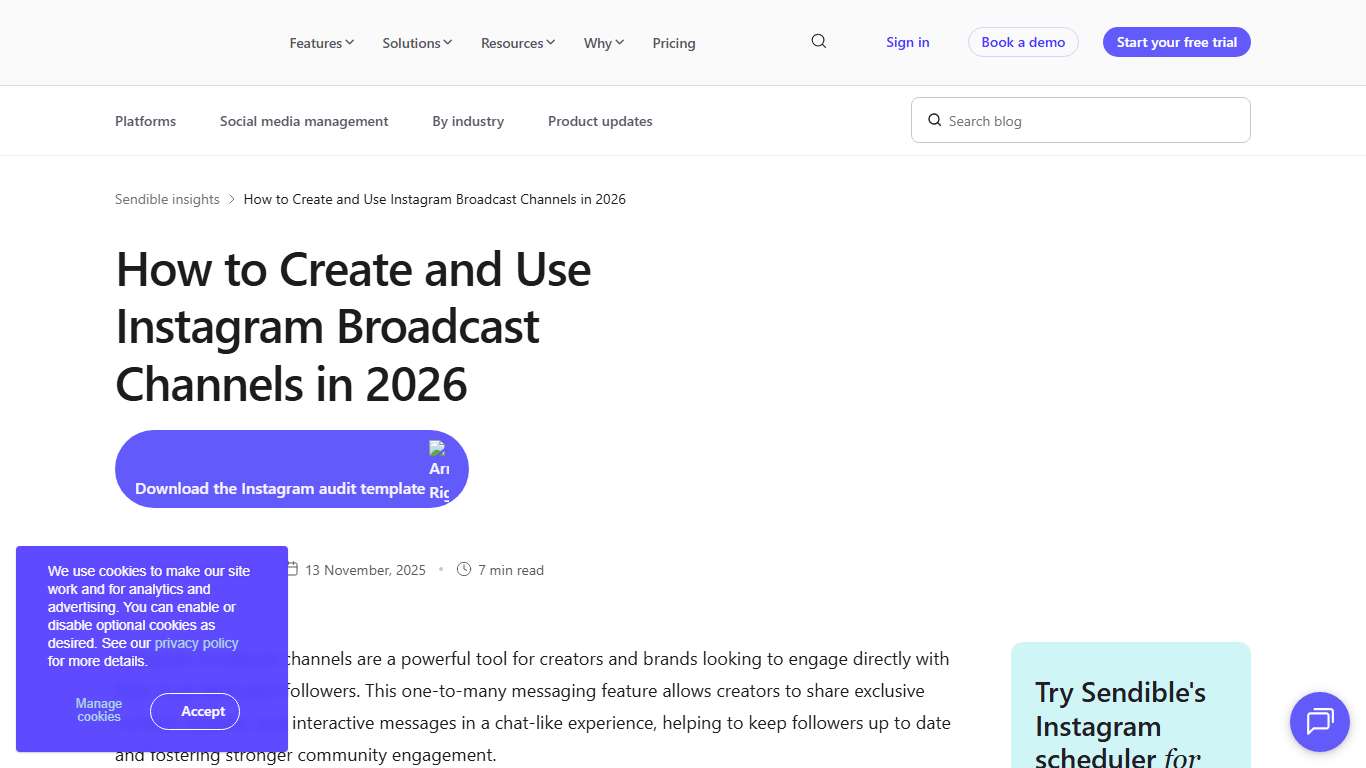Open the Solutions dropdown

416,43
